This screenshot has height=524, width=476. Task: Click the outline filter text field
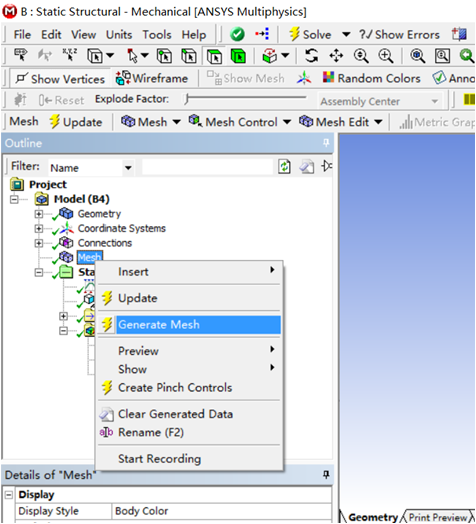coord(207,166)
